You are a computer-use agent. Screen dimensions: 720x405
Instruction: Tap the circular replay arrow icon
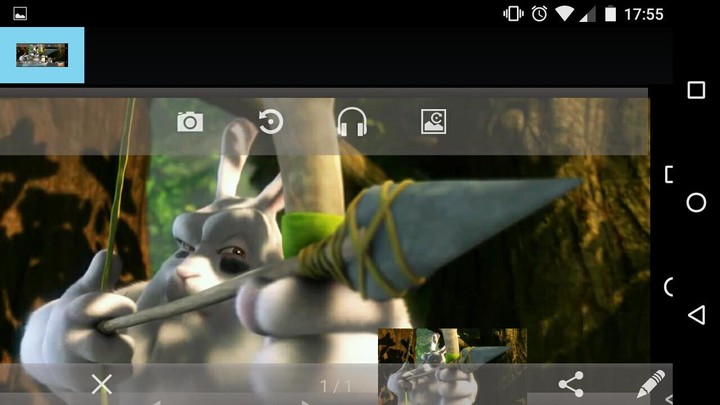270,122
